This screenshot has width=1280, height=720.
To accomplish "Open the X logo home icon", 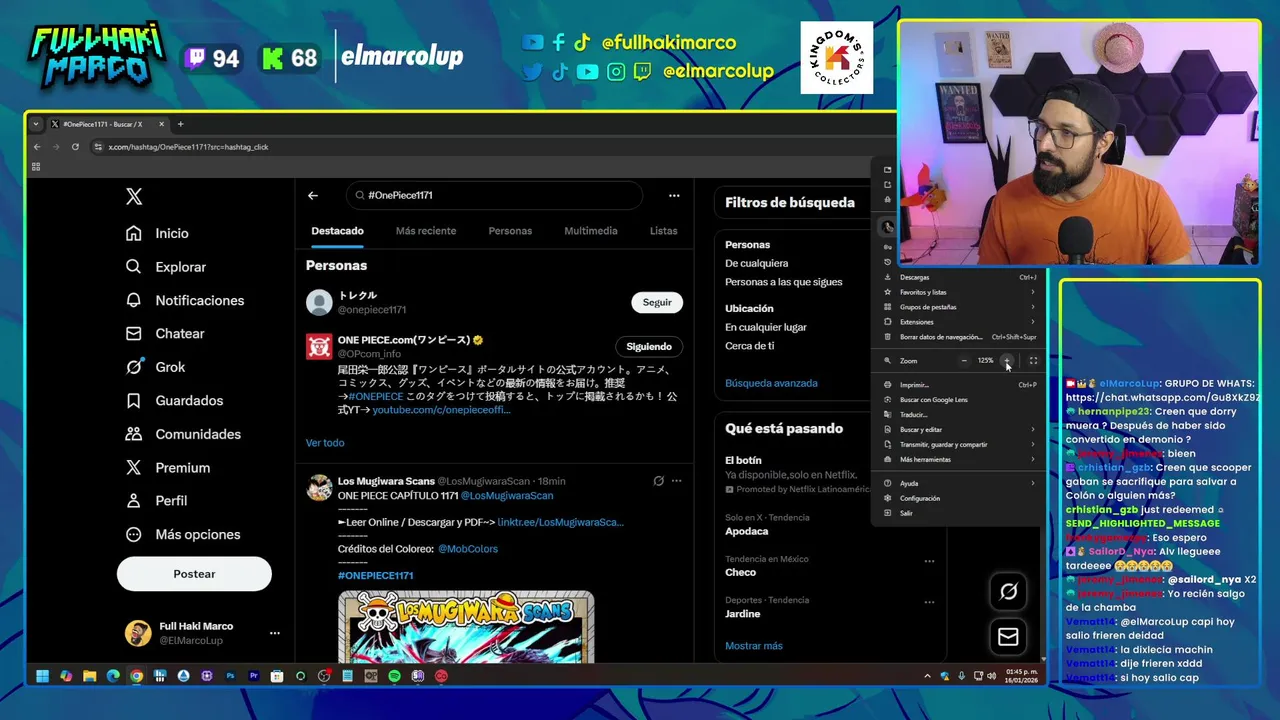I will pyautogui.click(x=134, y=197).
